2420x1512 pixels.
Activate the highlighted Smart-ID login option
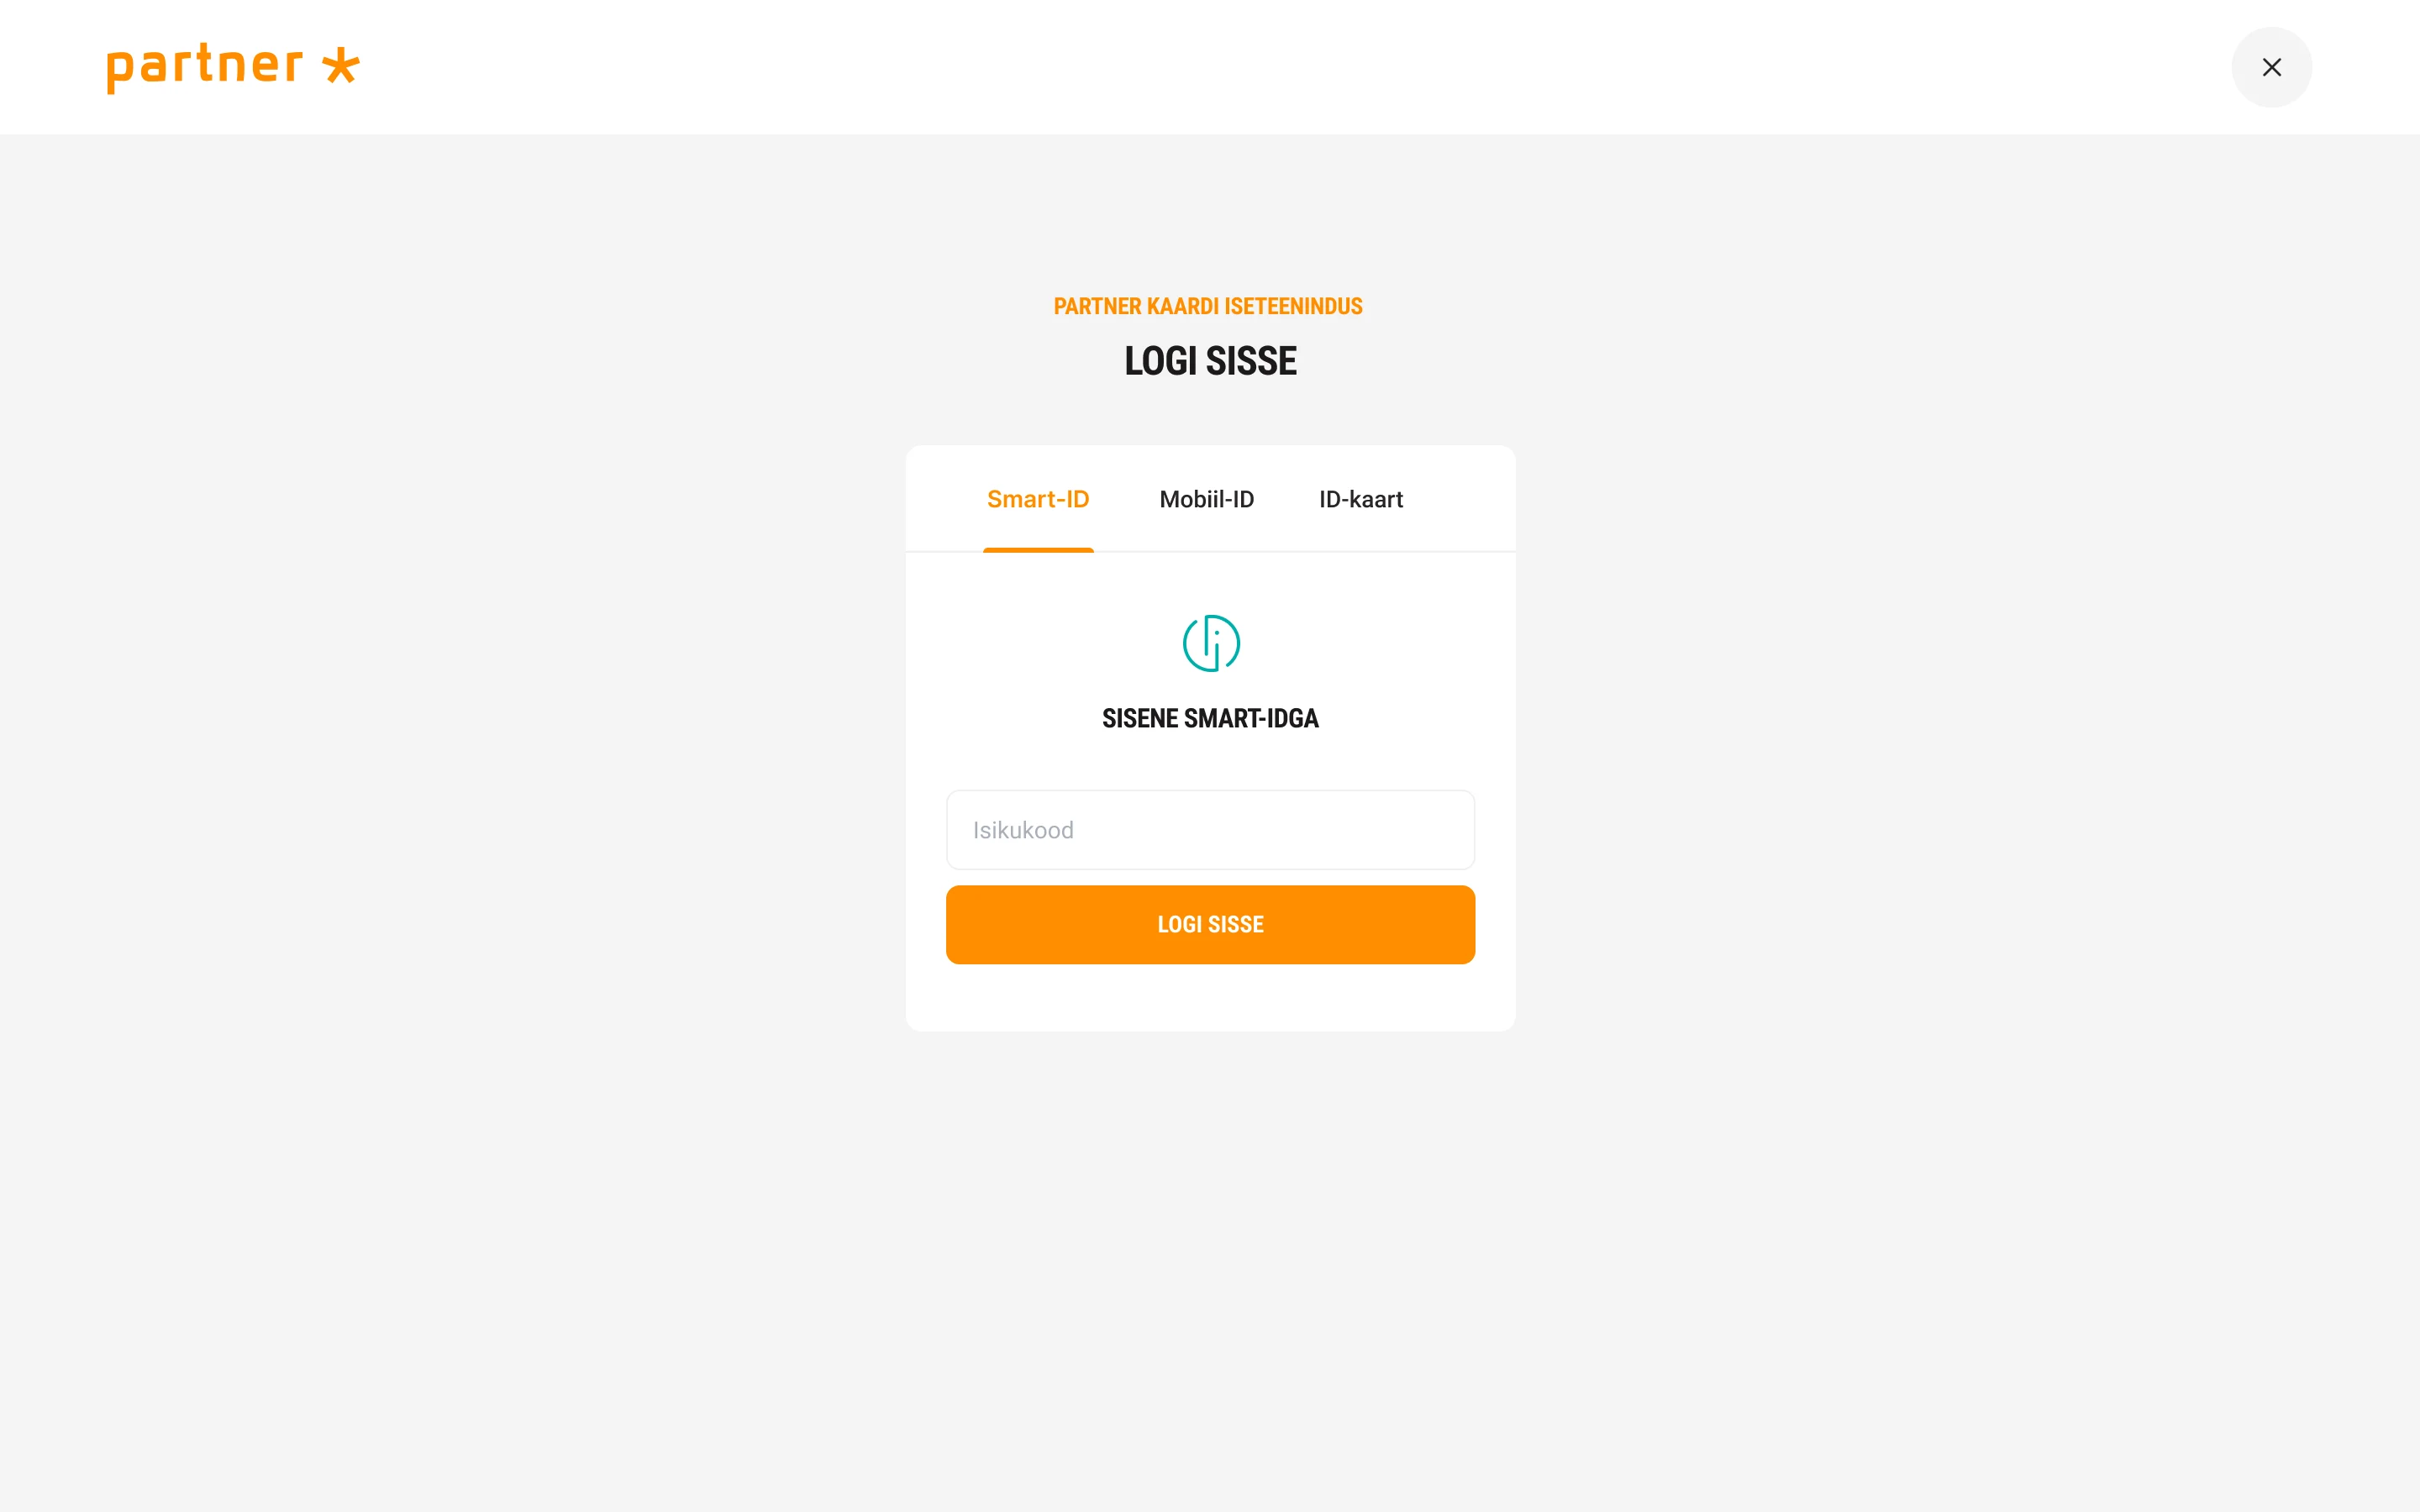click(x=1038, y=499)
